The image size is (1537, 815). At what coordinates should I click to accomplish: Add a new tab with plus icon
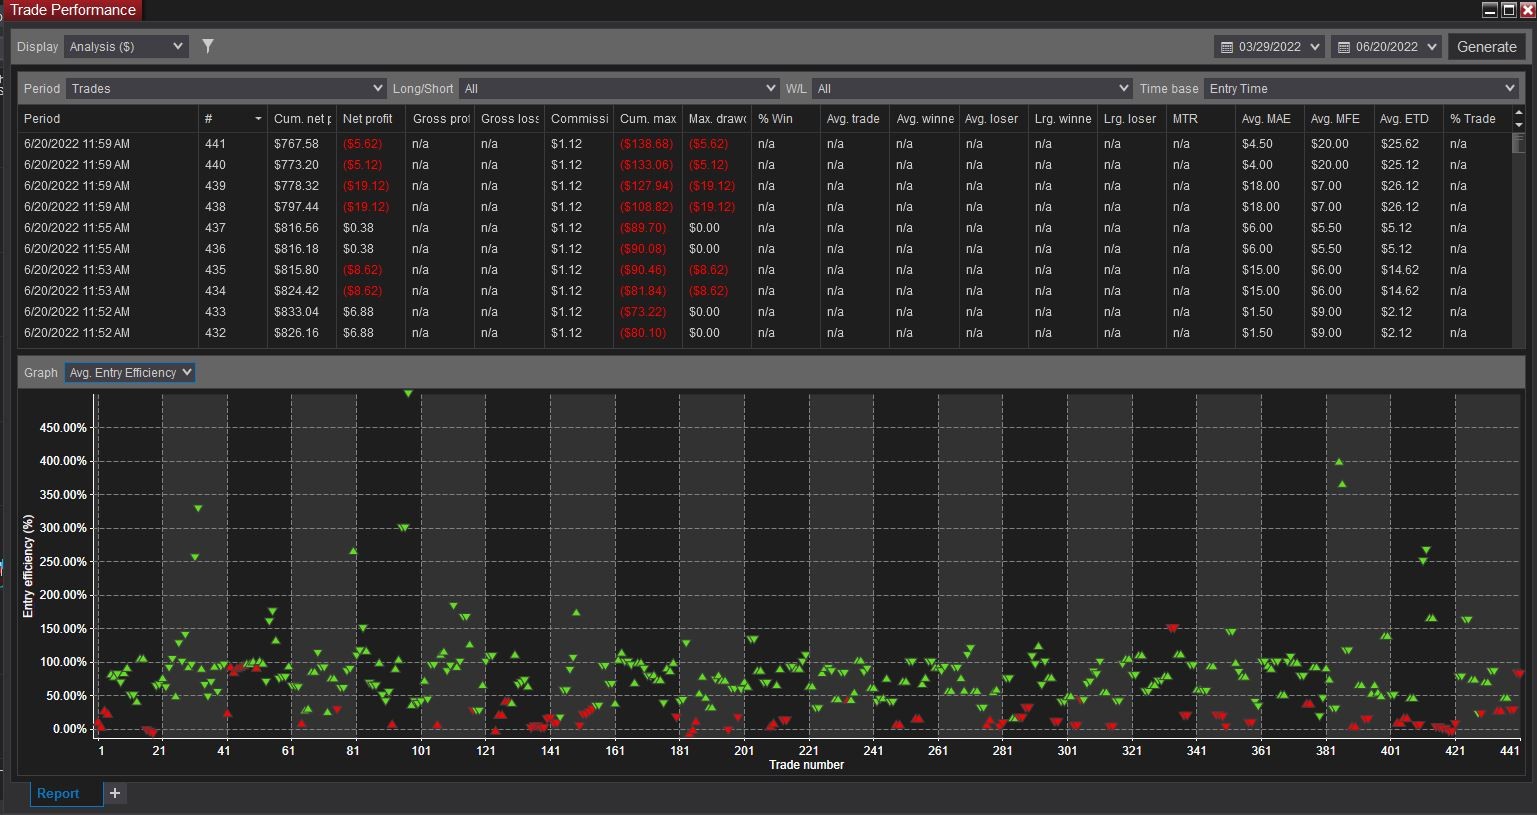[115, 793]
